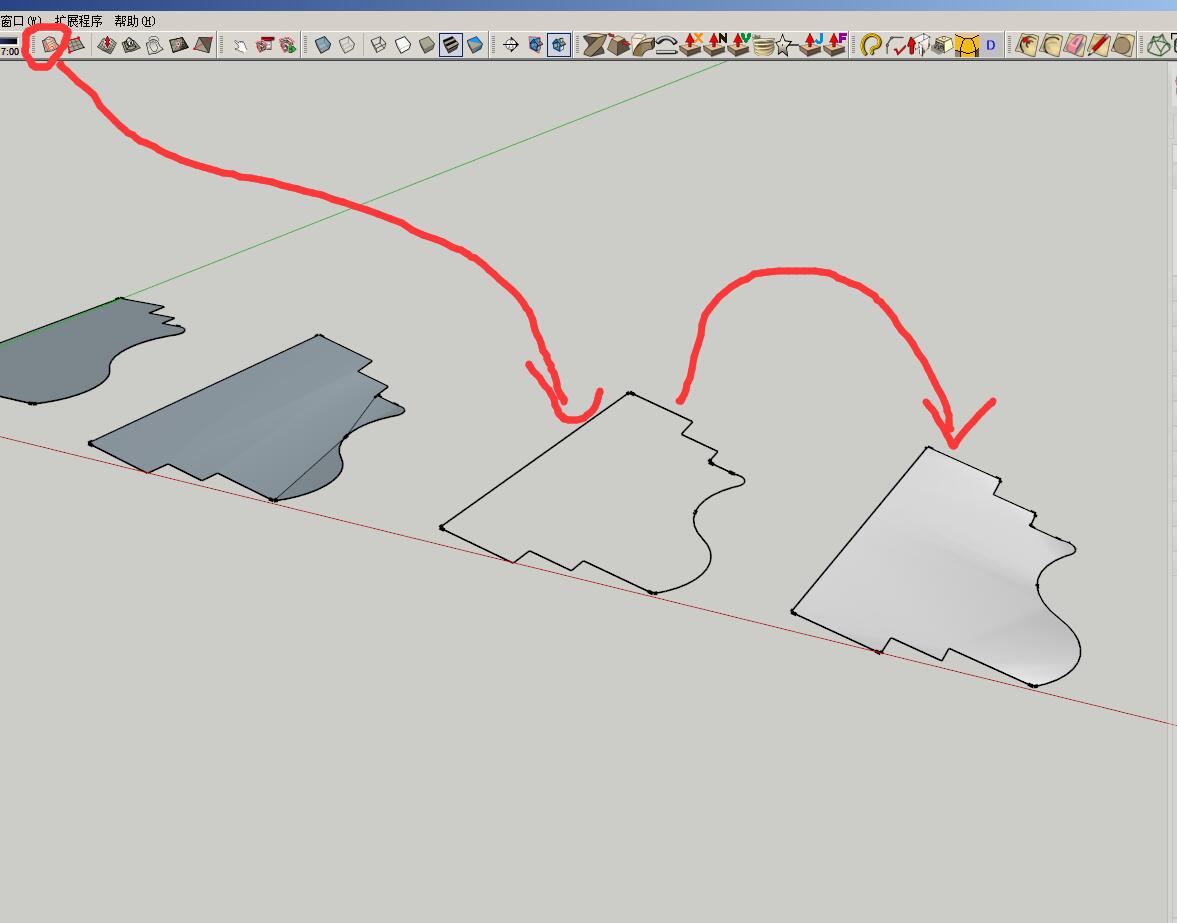Click the shadow time slider above 7:00

point(9,41)
